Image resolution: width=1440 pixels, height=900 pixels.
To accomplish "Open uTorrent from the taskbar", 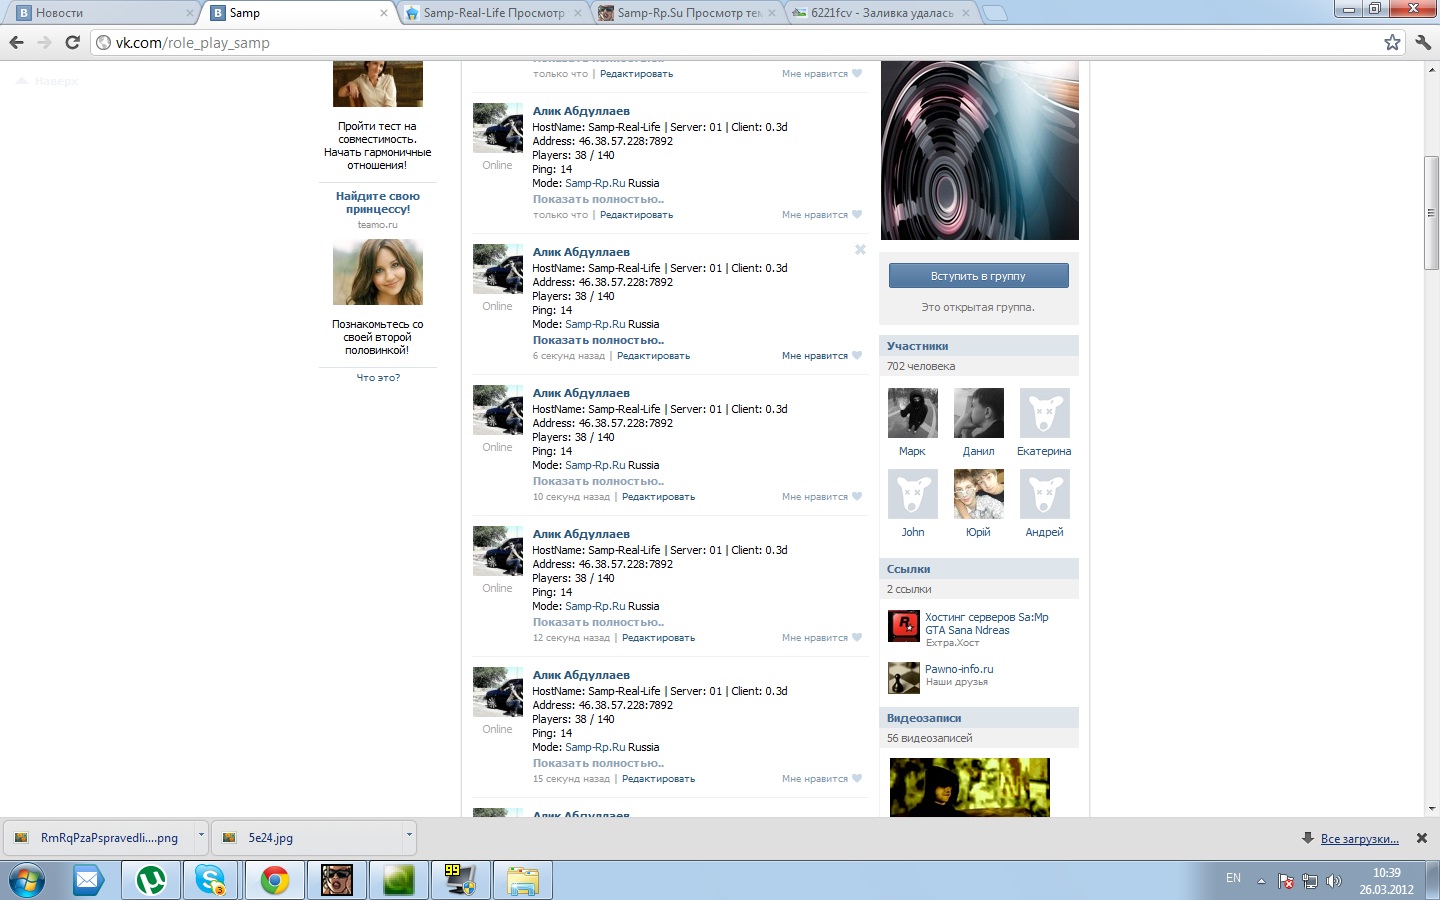I will click(x=151, y=881).
